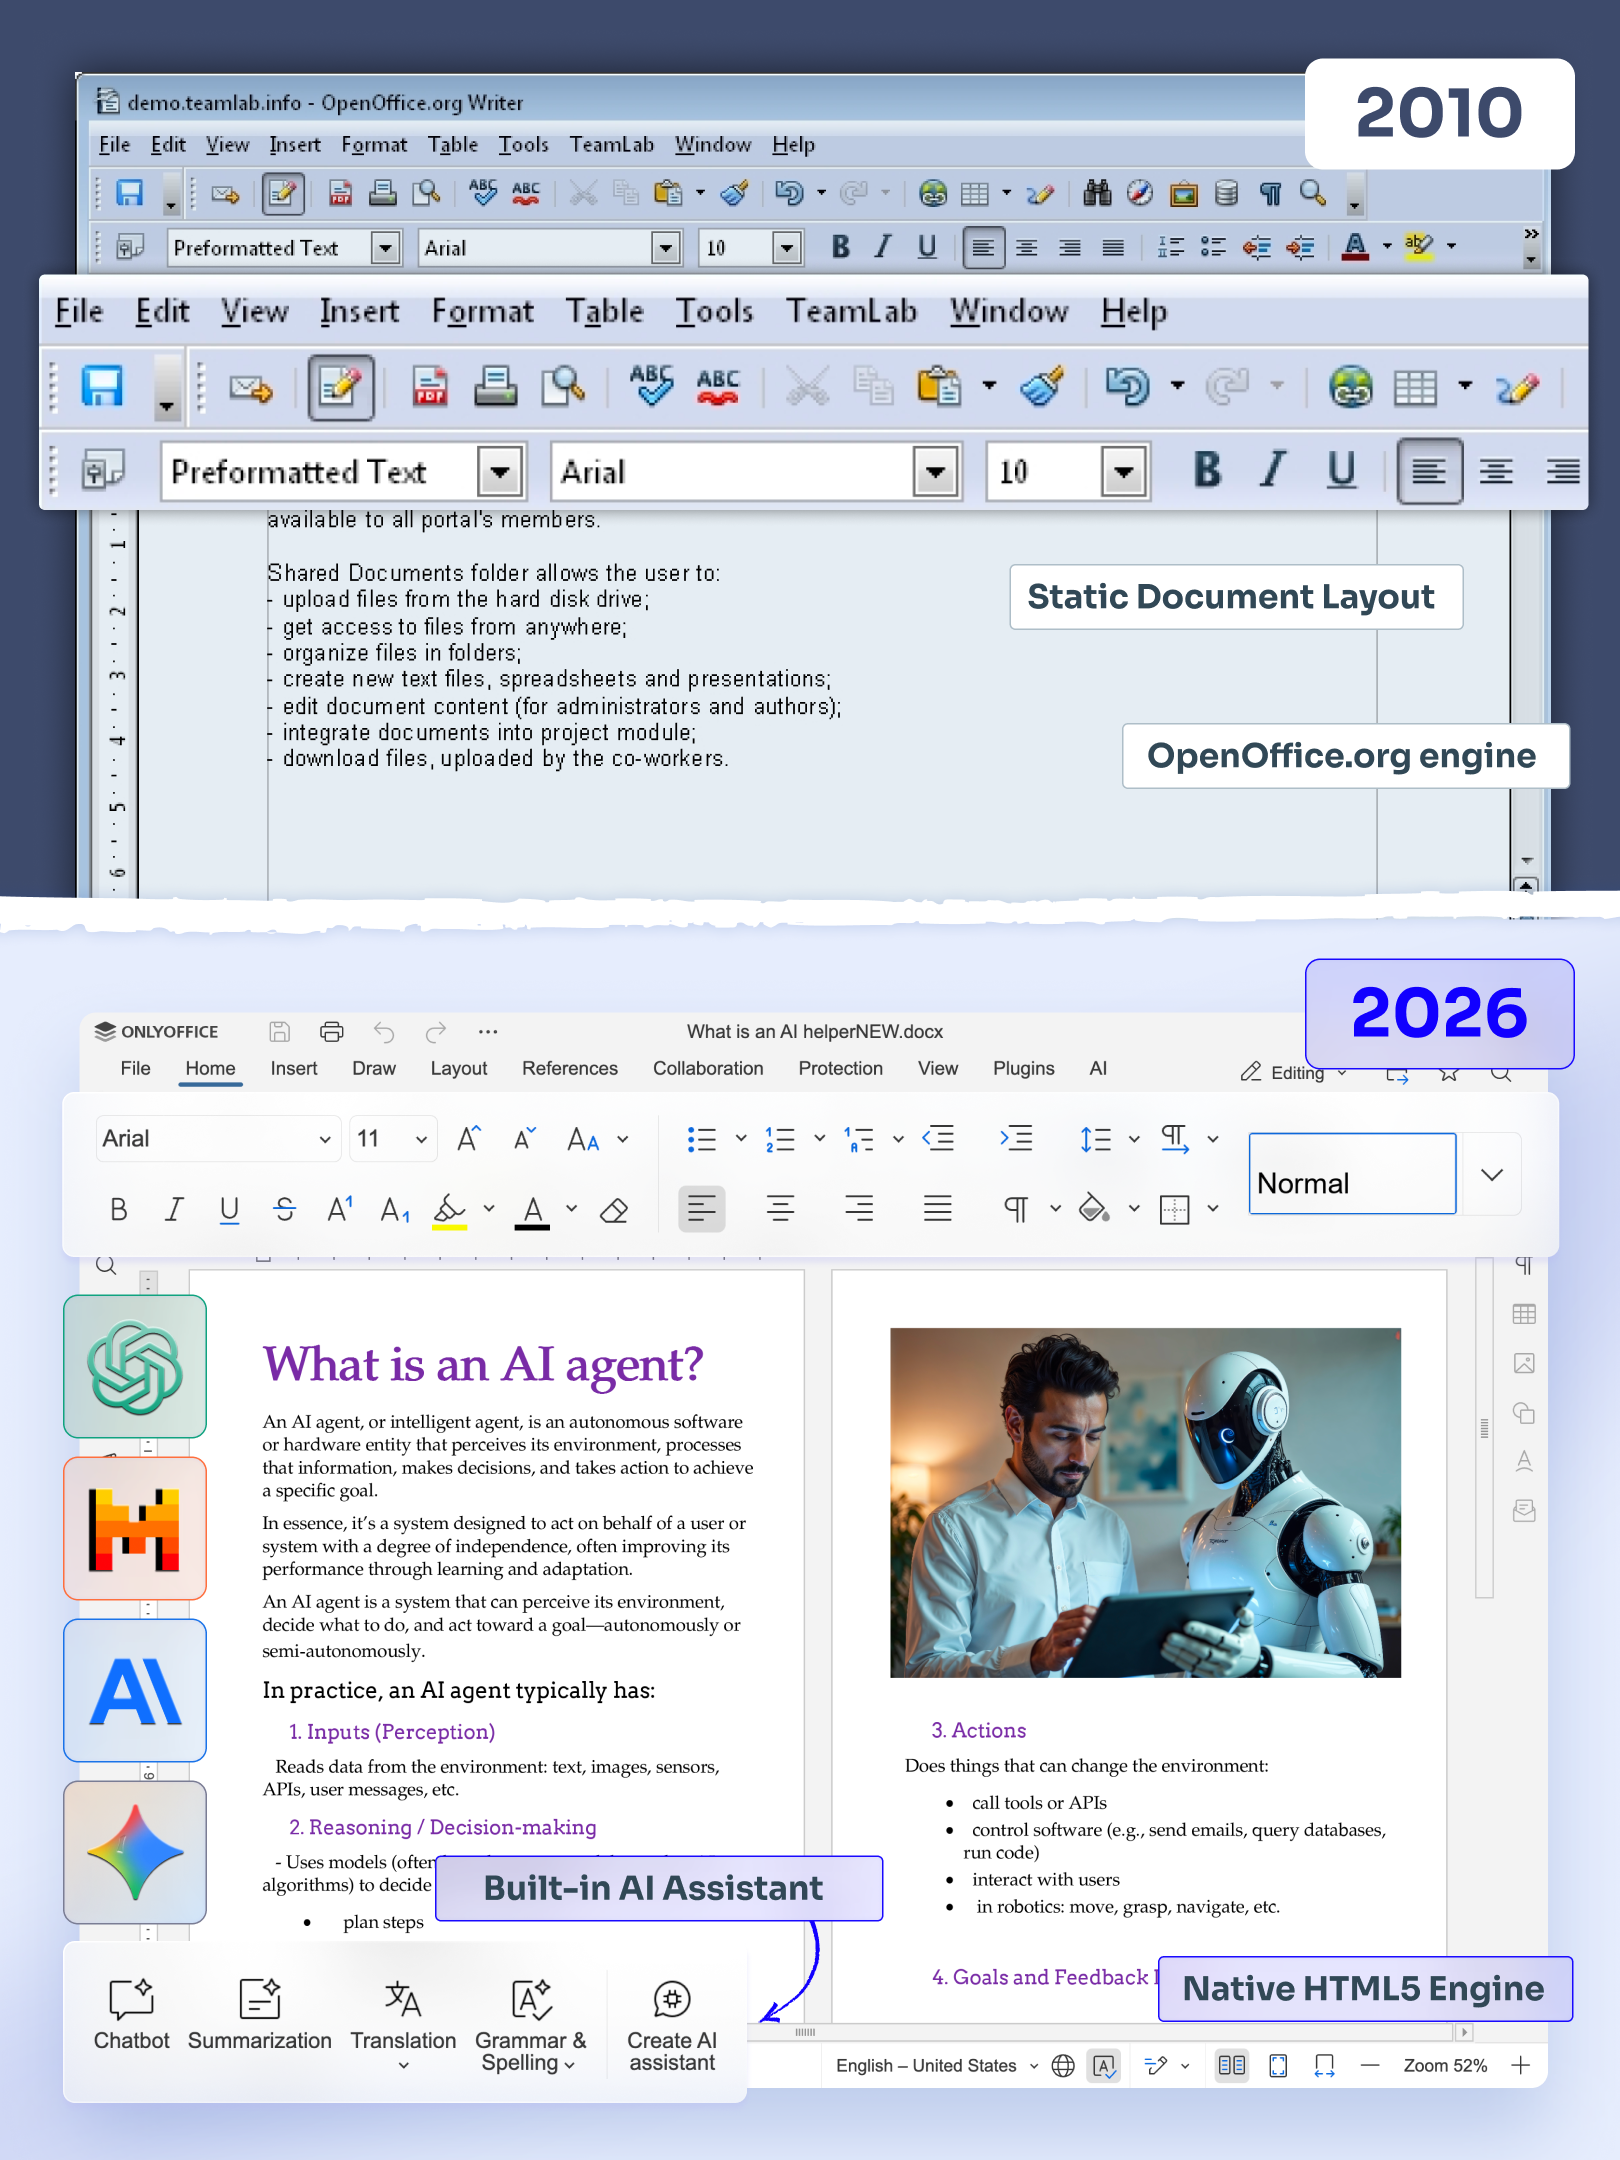Viewport: 1620px width, 2160px height.
Task: Click the Decrement font size icon in ONLYOFFICE
Action: [x=525, y=1138]
